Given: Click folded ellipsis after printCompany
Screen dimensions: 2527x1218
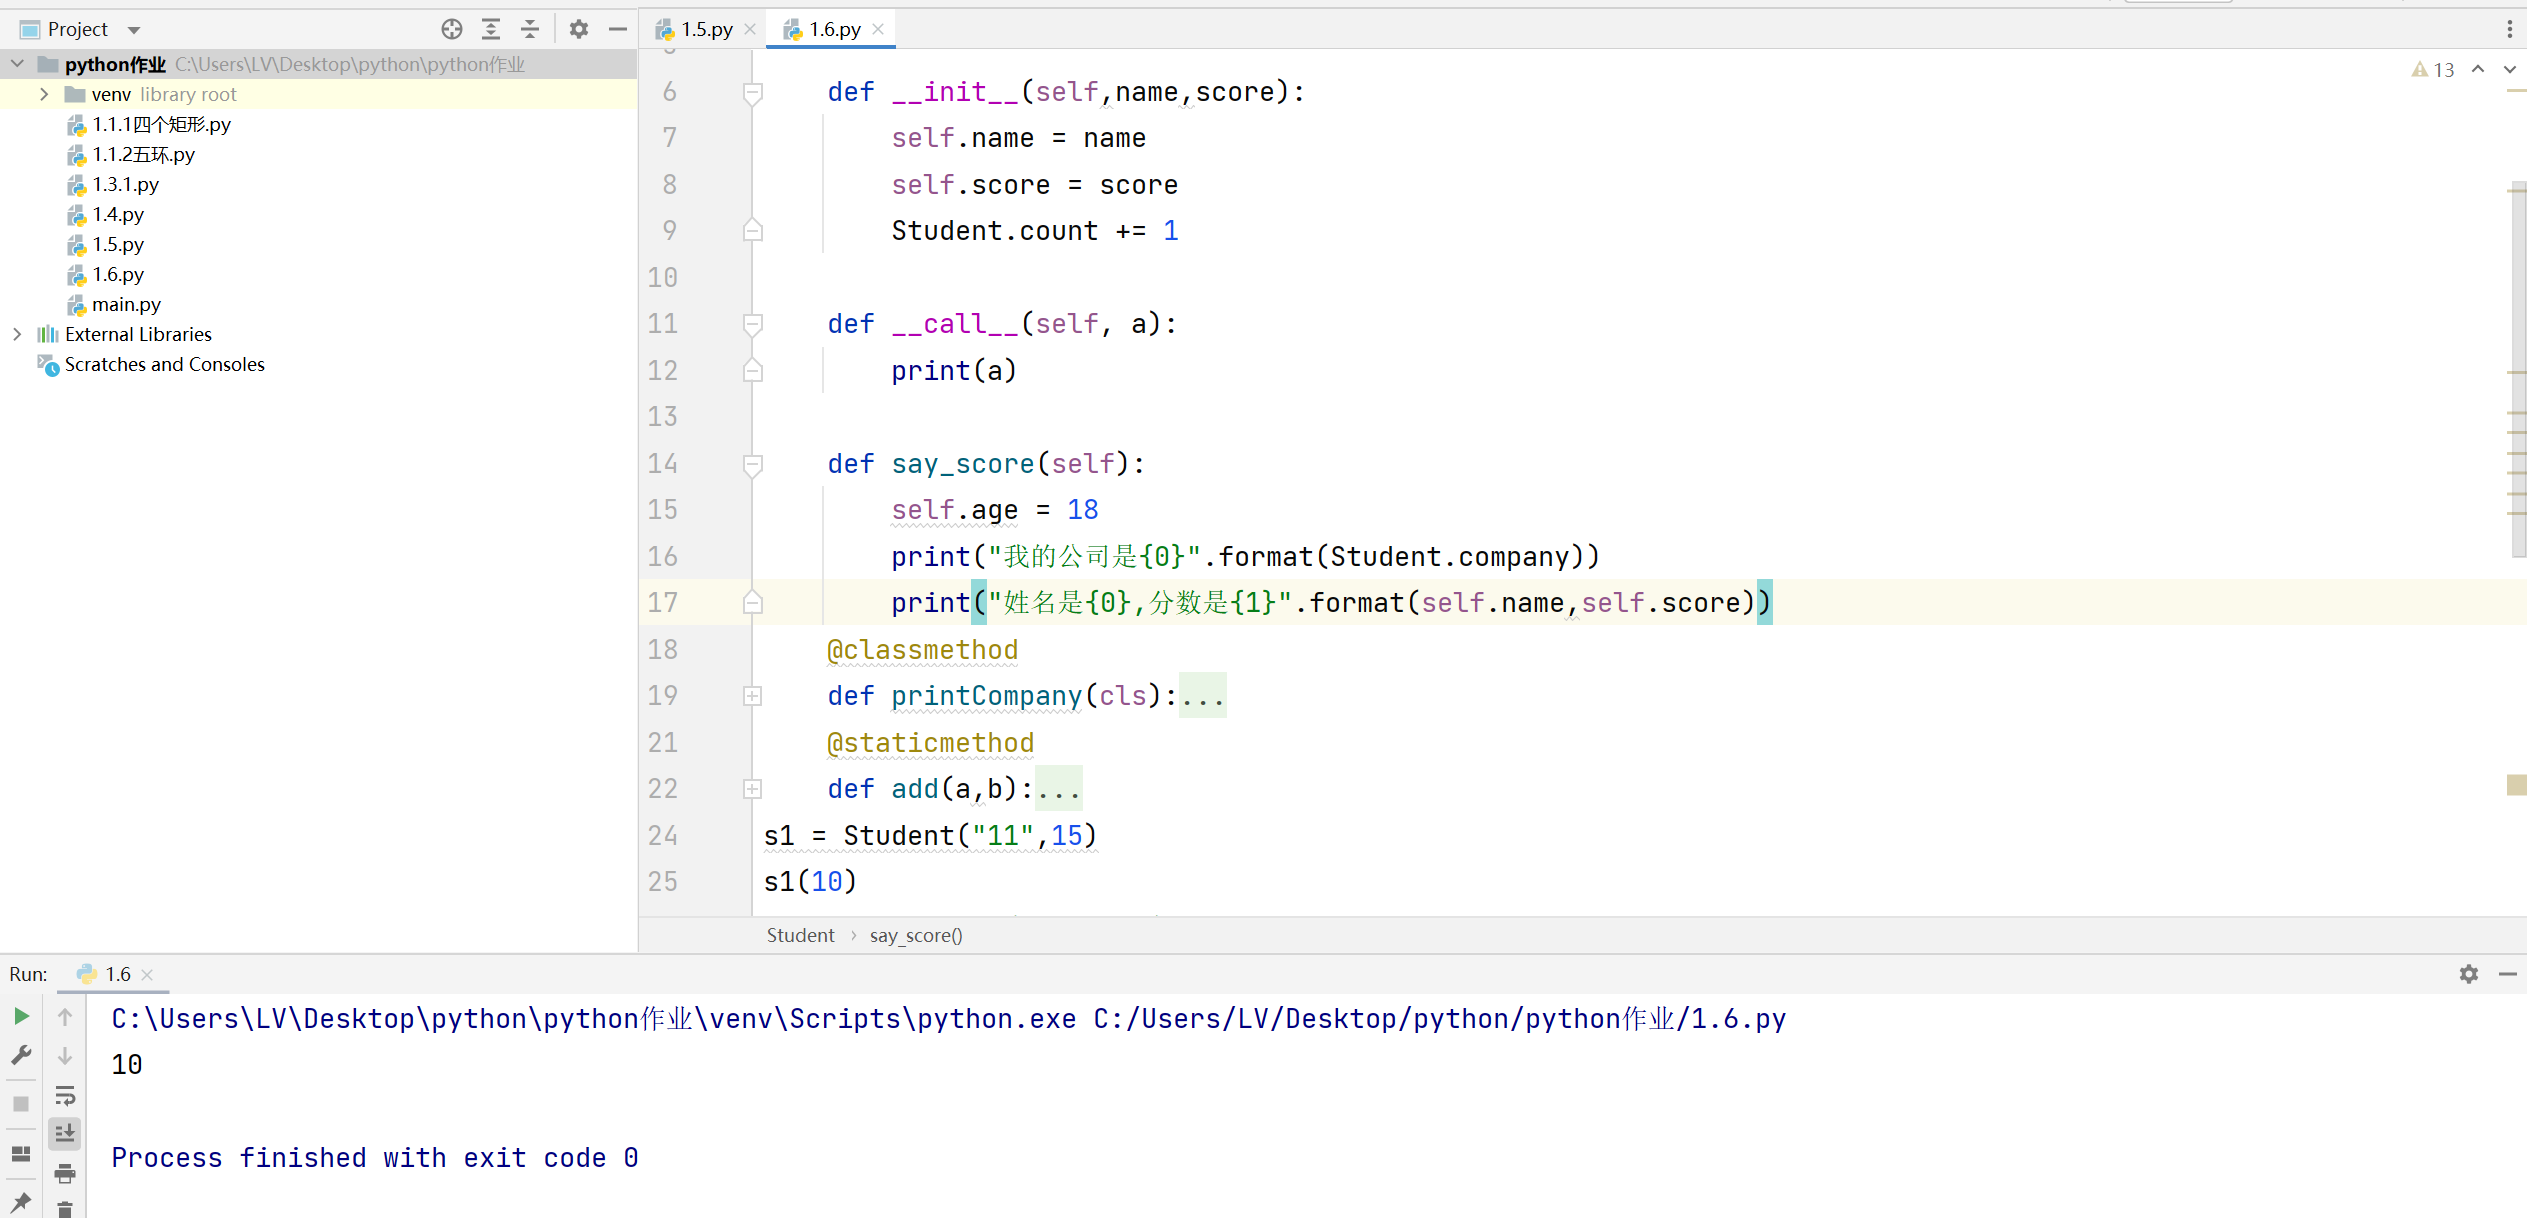Looking at the screenshot, I should [1203, 695].
